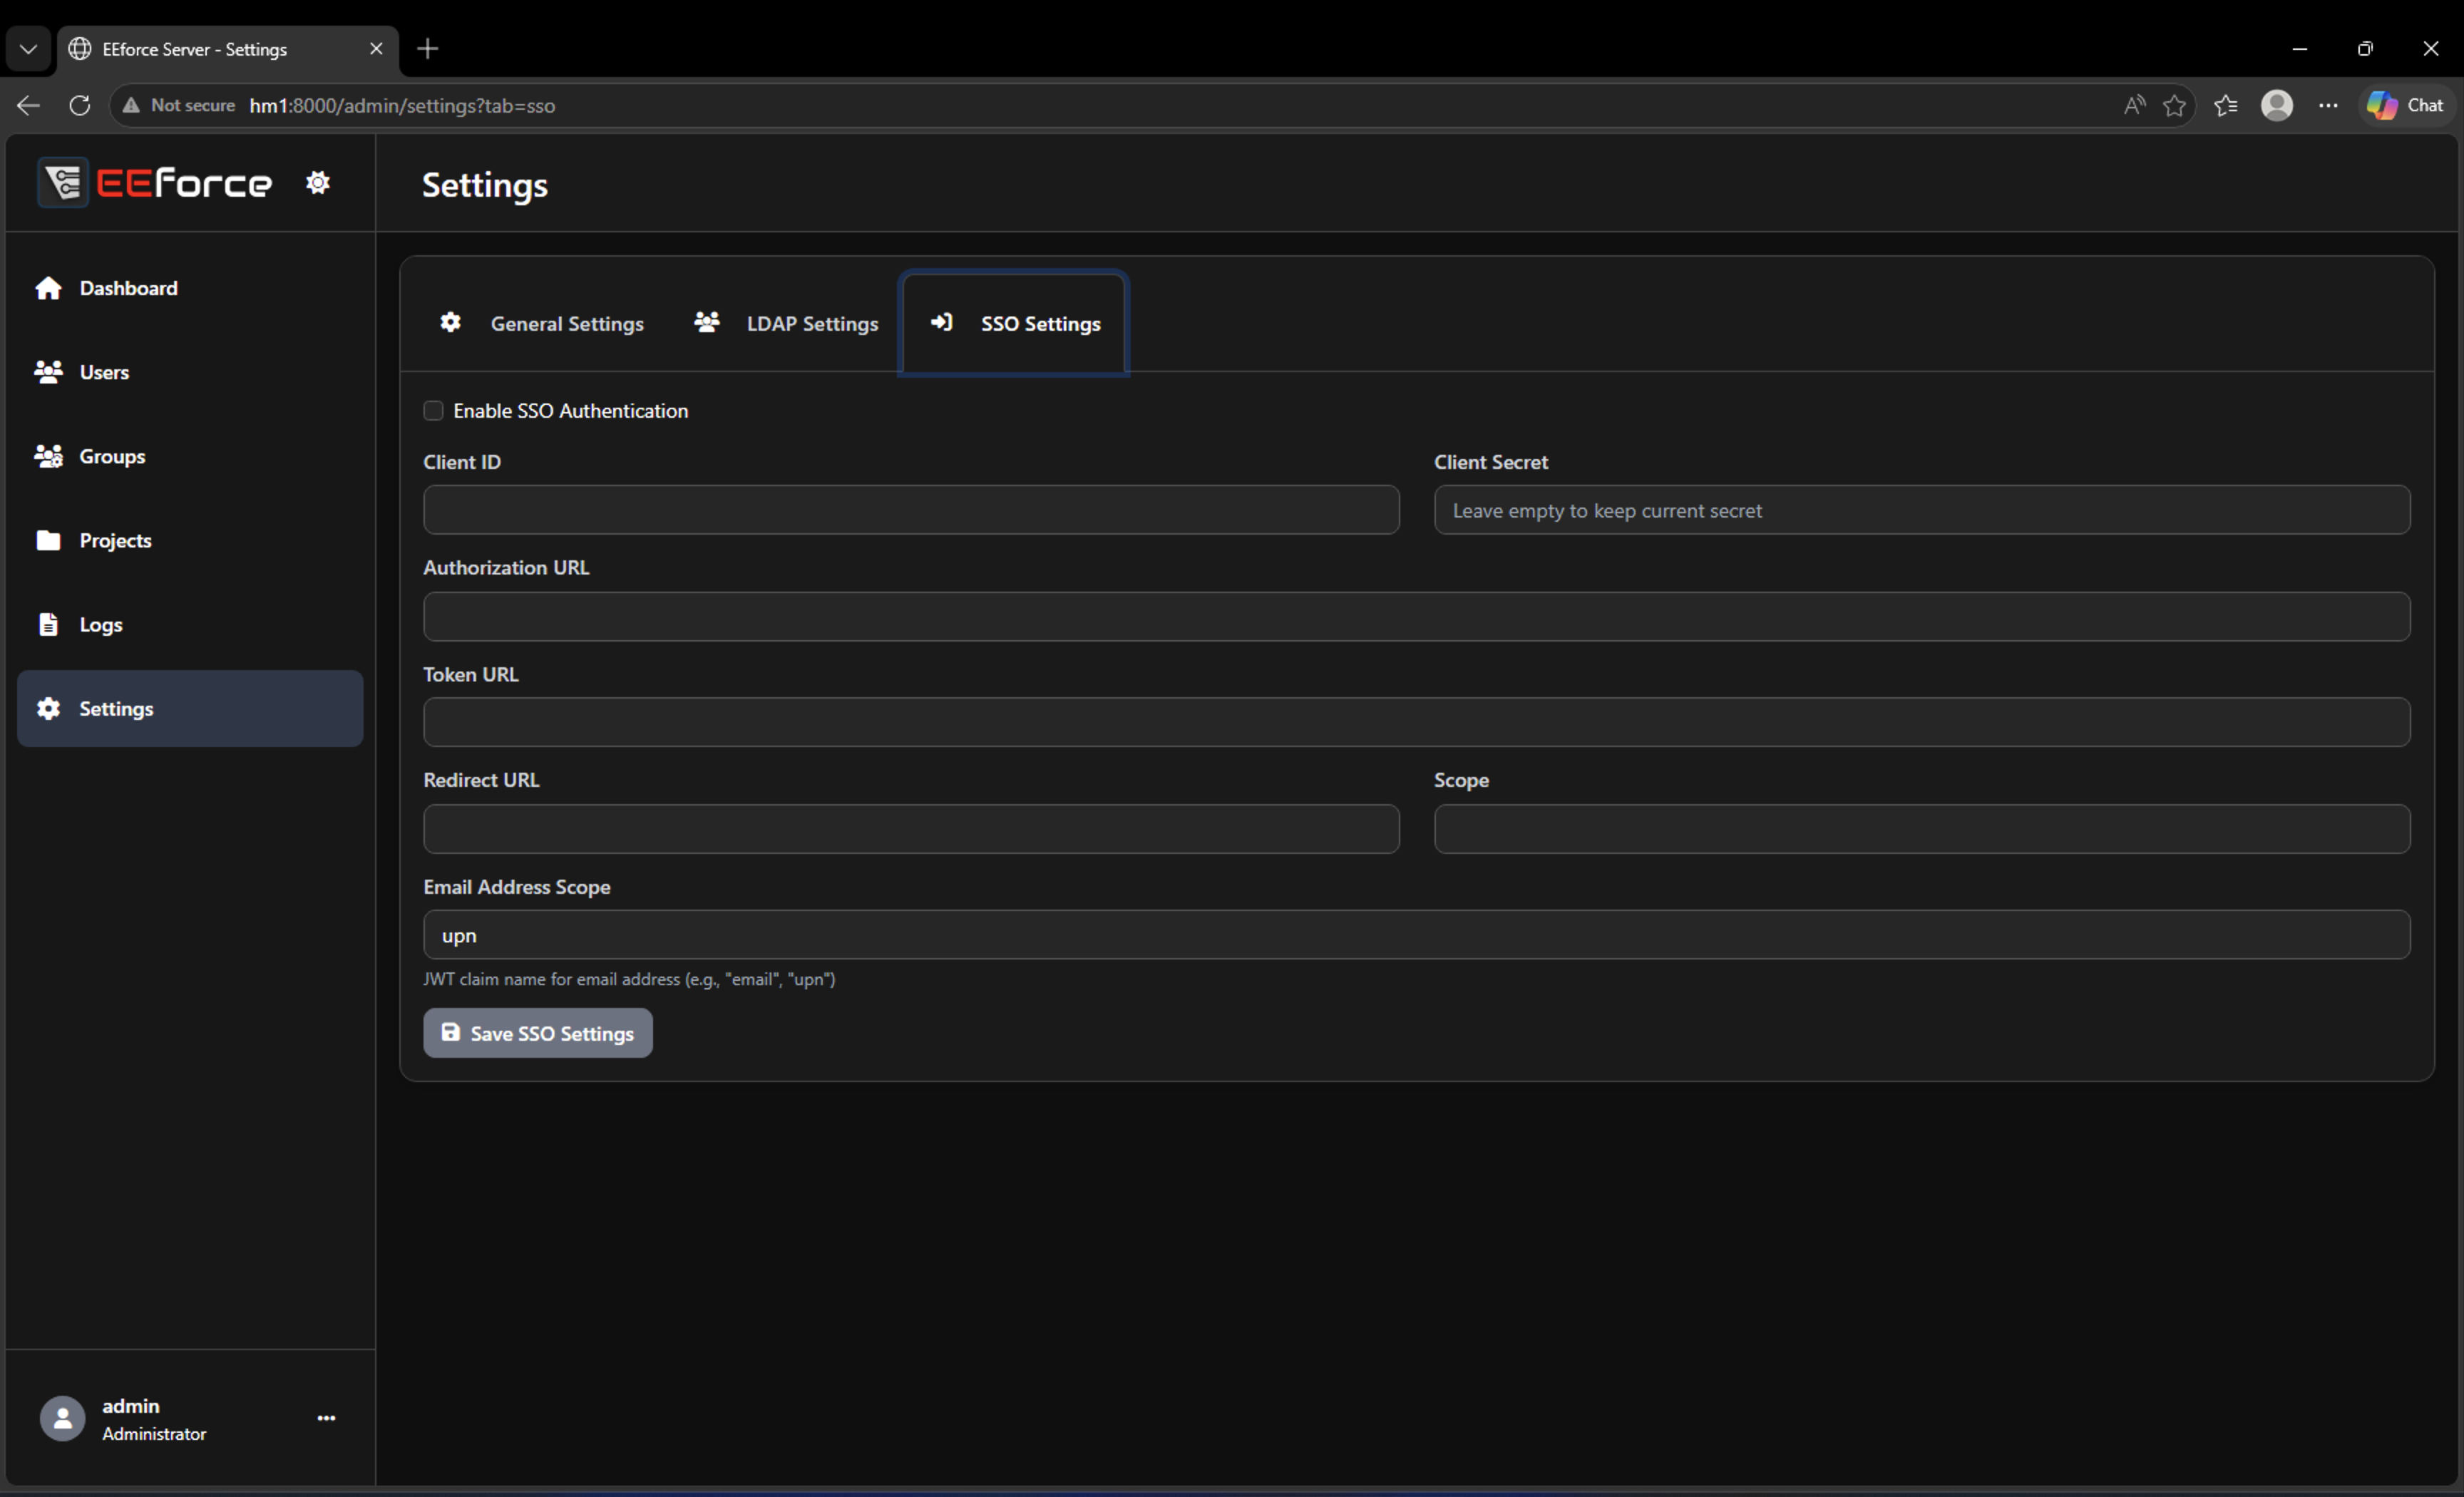Reload the page with refresh icon
Screen dimensions: 2464x1497
point(80,105)
